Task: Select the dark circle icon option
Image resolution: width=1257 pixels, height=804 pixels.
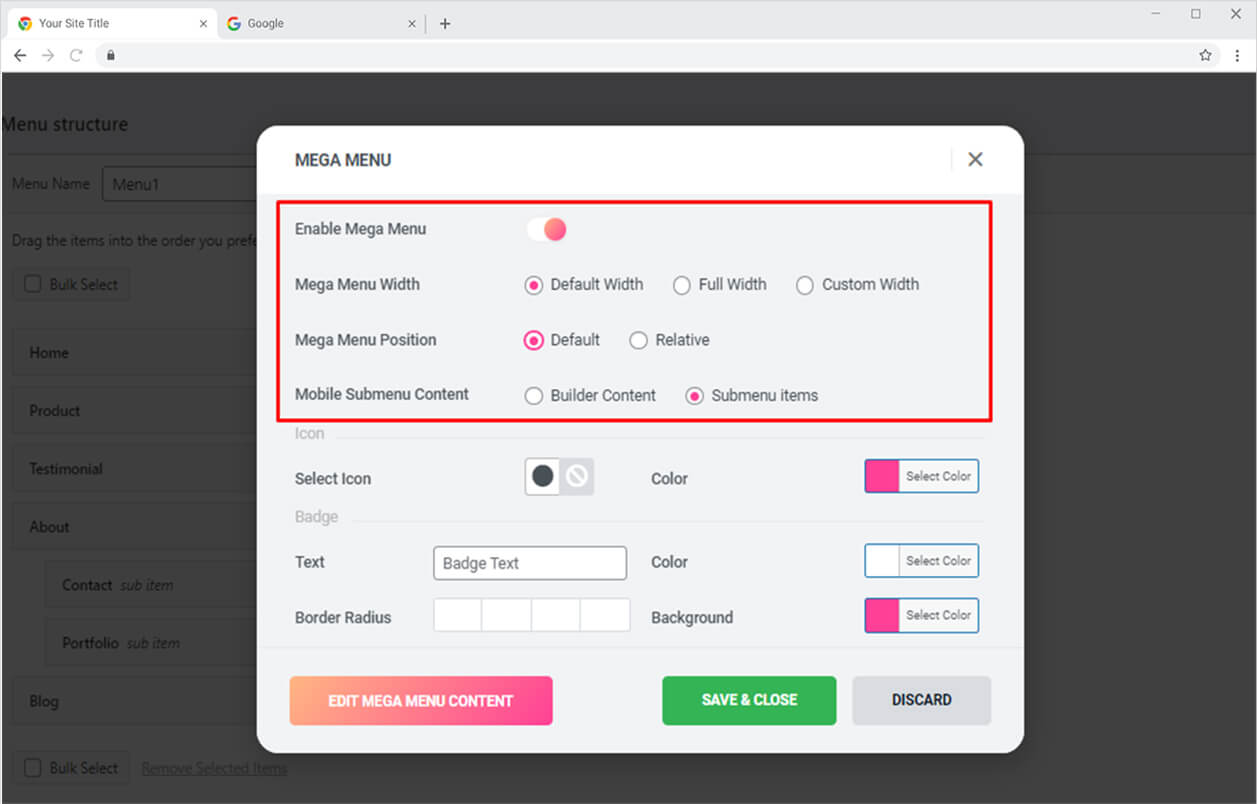Action: coord(543,477)
